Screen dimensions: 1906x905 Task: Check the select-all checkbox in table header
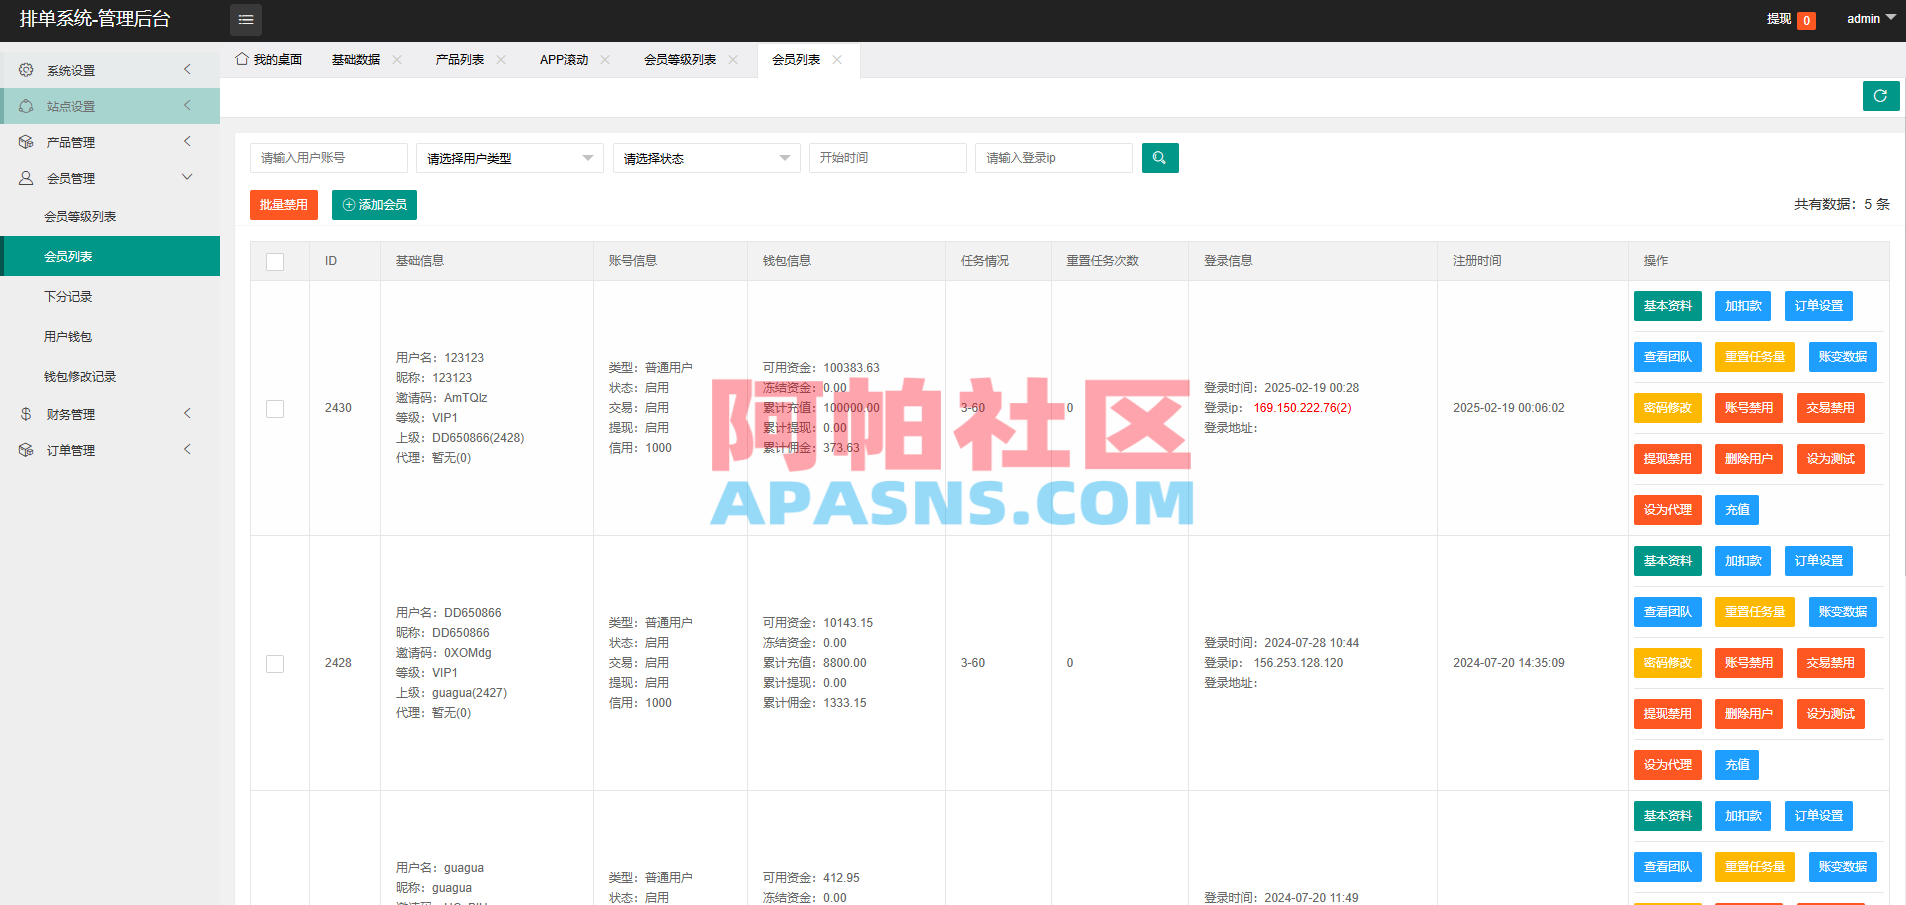point(275,261)
